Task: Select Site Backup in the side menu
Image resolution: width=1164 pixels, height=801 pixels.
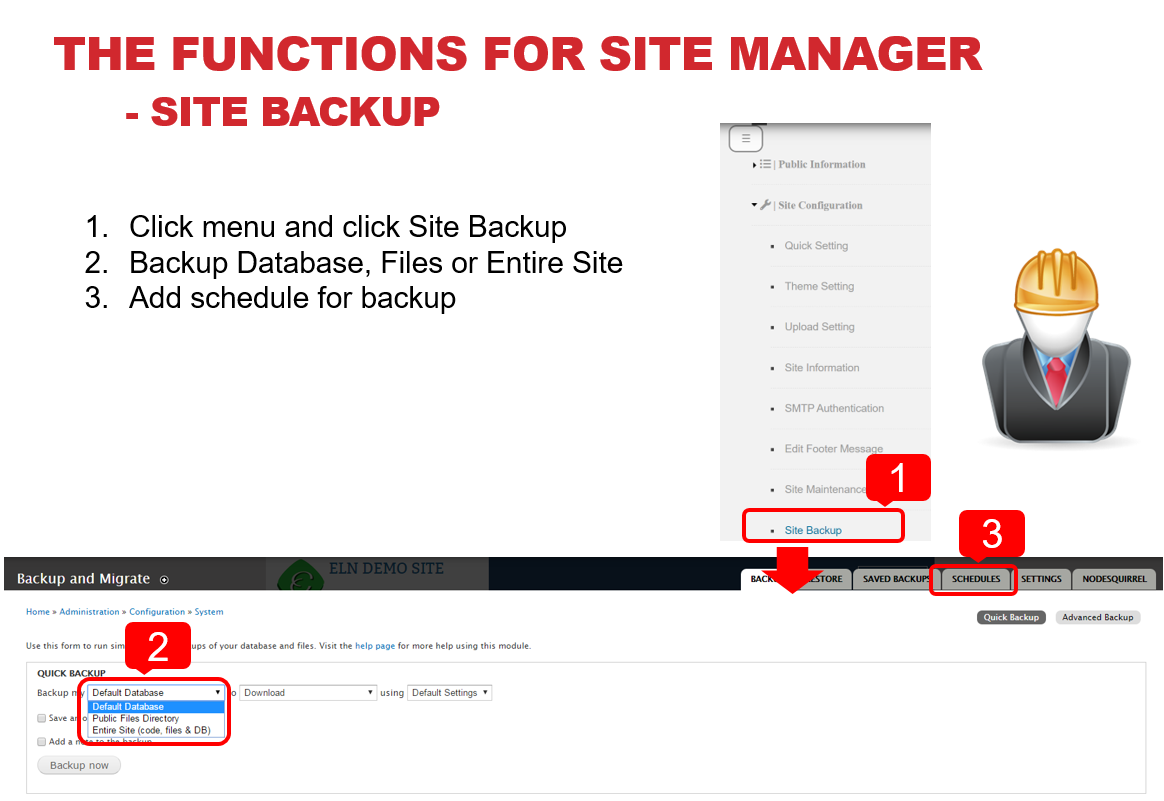Action: (x=812, y=530)
